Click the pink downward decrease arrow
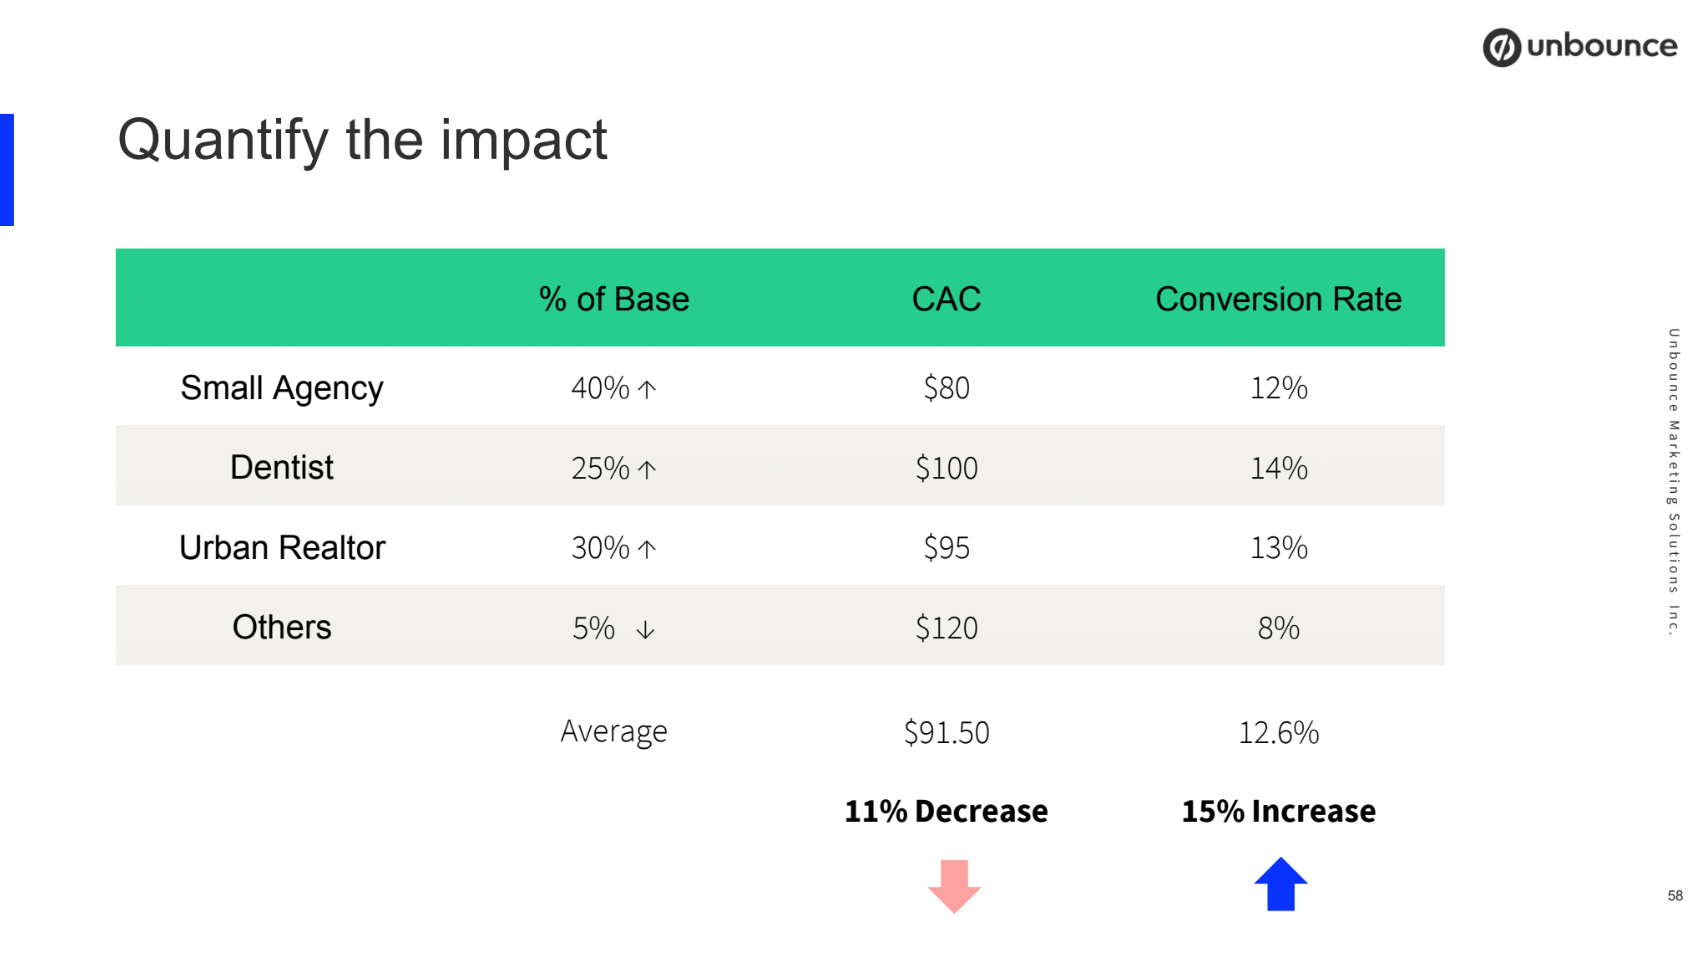This screenshot has width=1706, height=960. pos(954,885)
